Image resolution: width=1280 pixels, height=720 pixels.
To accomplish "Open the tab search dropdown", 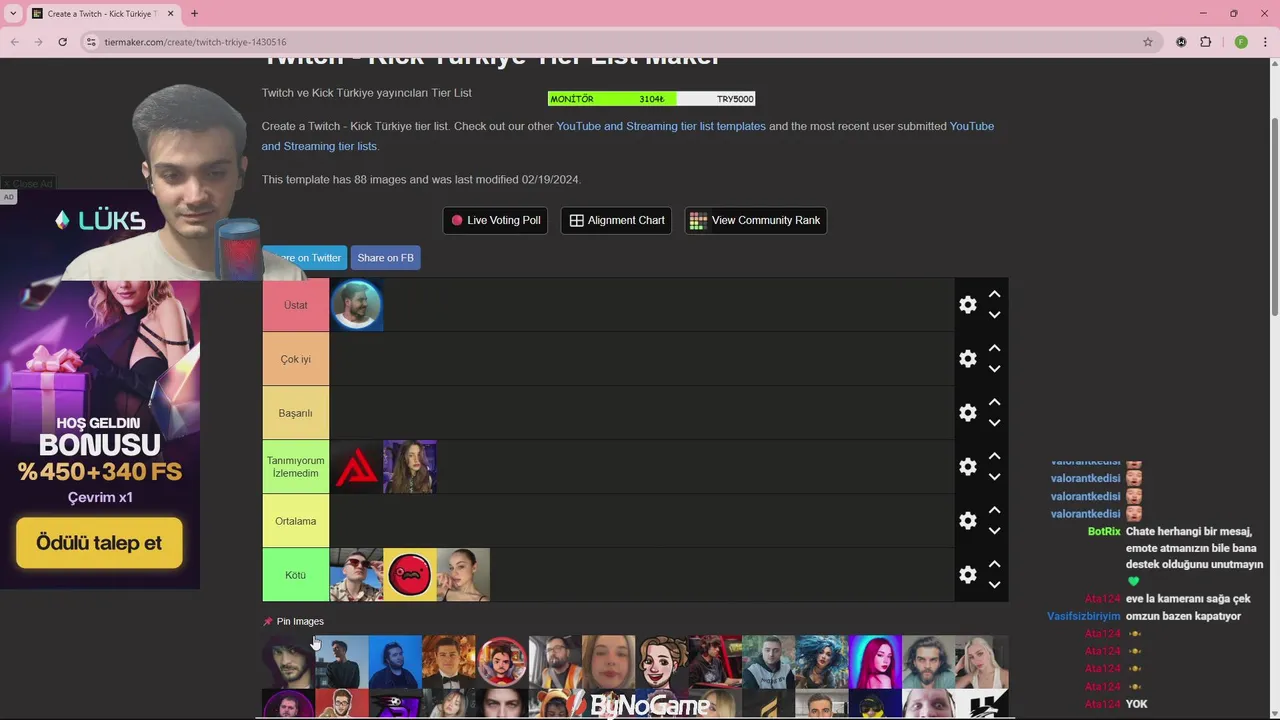I will 13,14.
